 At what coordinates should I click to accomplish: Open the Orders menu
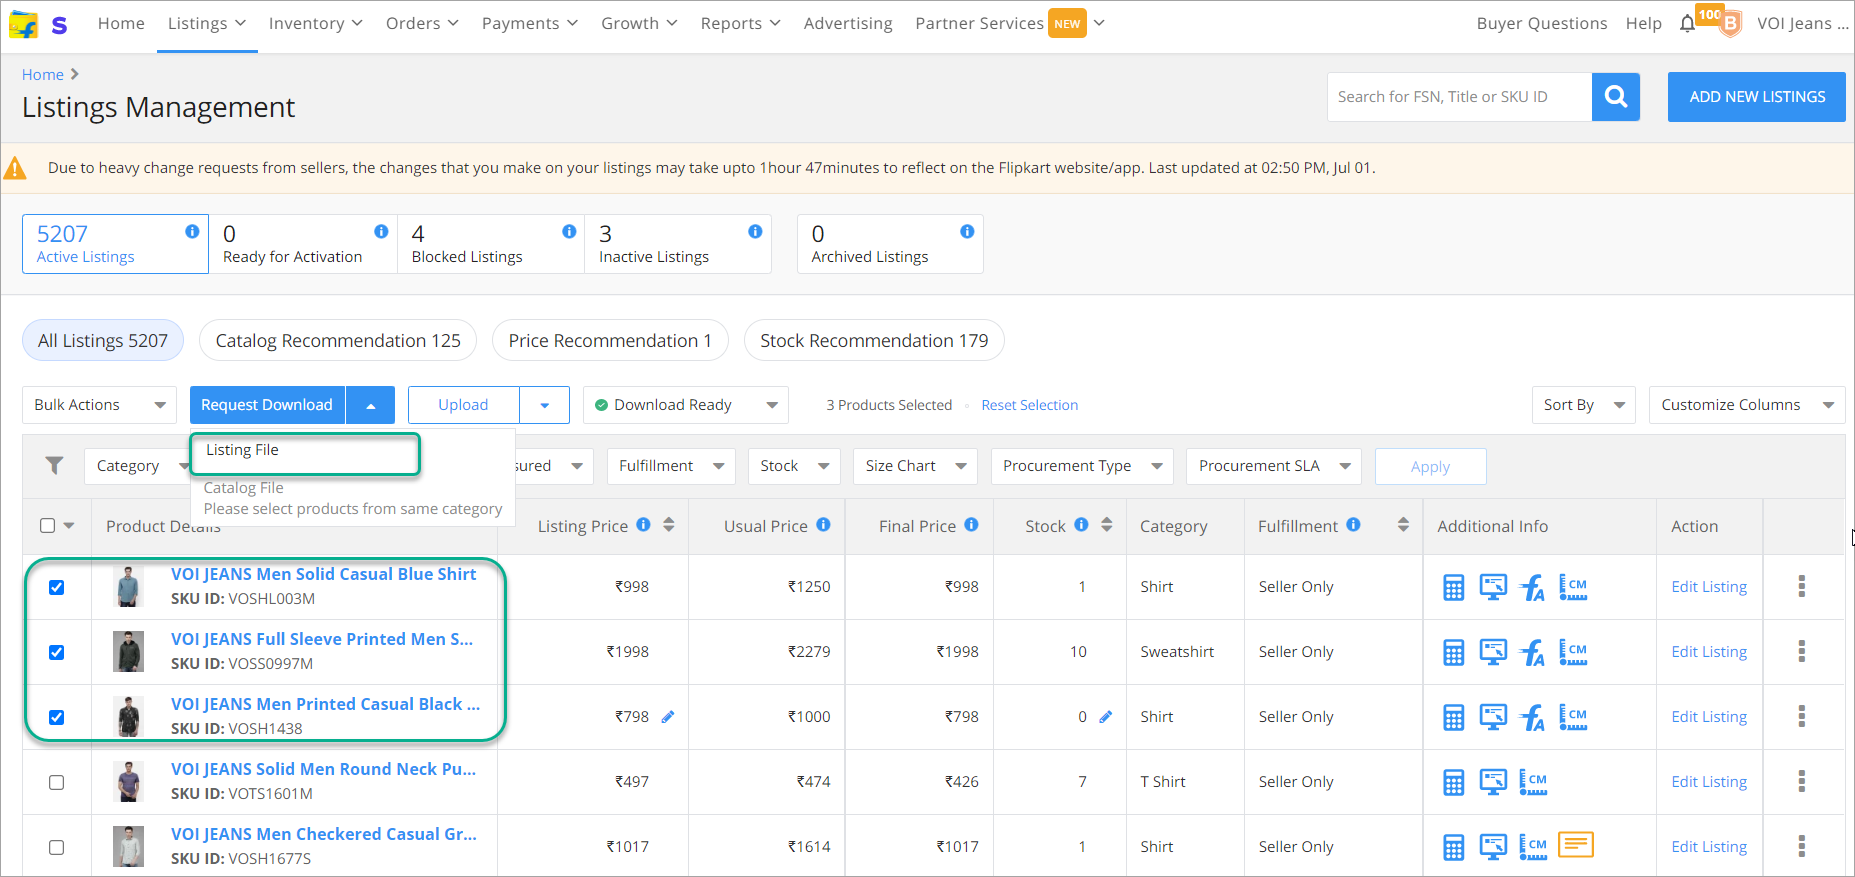pyautogui.click(x=422, y=23)
